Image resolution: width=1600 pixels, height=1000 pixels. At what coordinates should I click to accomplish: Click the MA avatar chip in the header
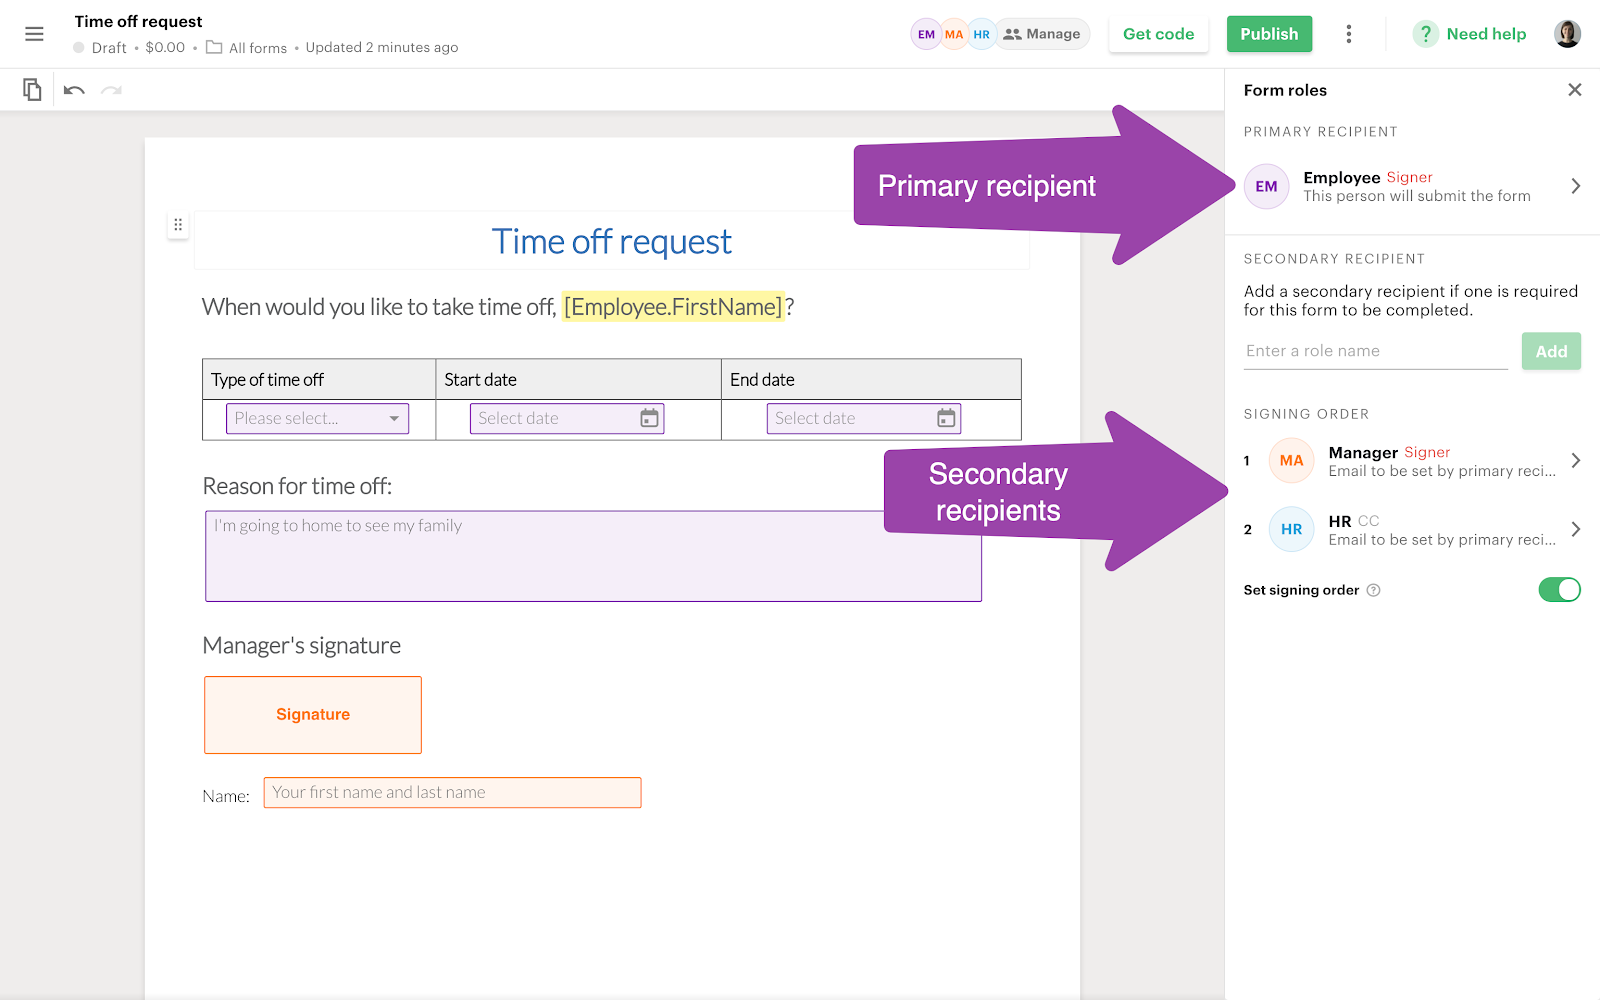[x=953, y=33]
